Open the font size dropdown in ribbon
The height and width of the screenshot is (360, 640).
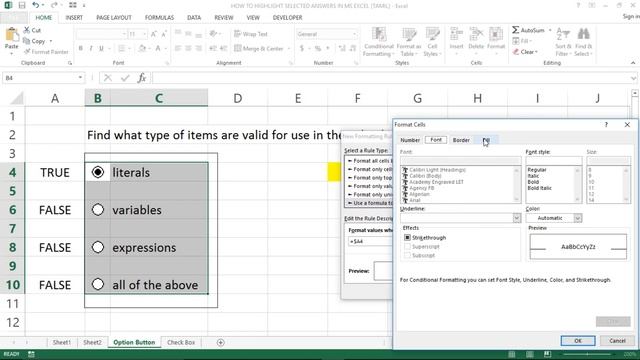(x=144, y=34)
